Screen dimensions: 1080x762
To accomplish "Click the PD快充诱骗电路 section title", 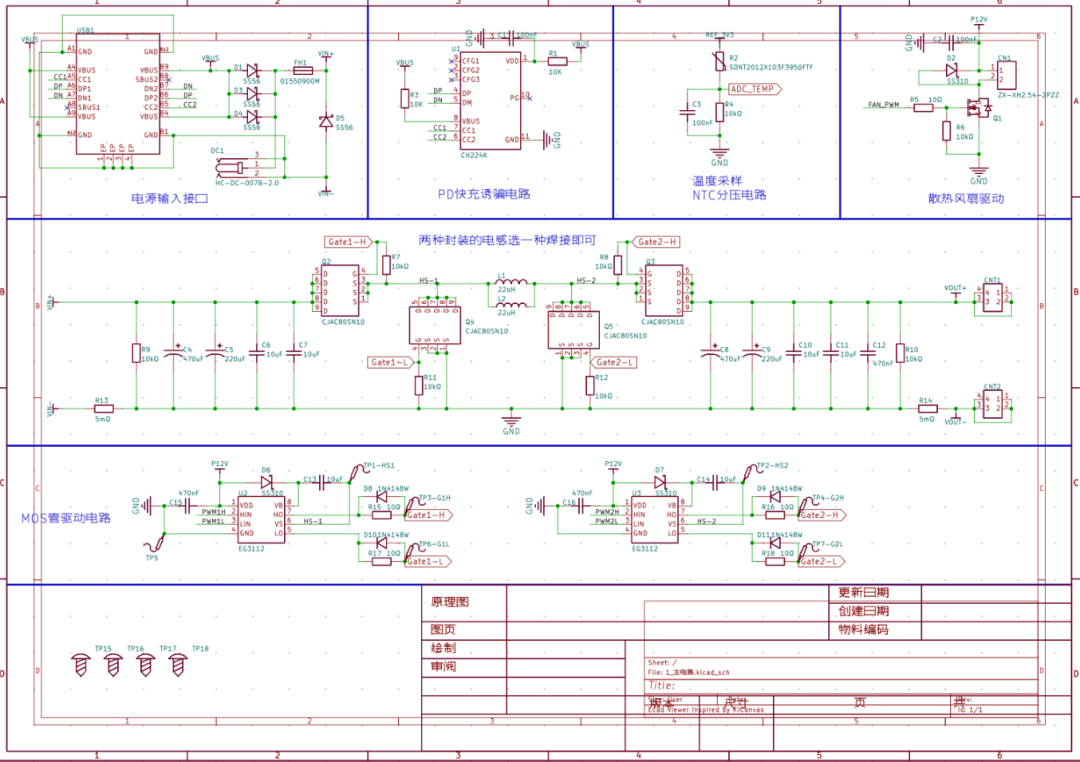I will 484,194.
